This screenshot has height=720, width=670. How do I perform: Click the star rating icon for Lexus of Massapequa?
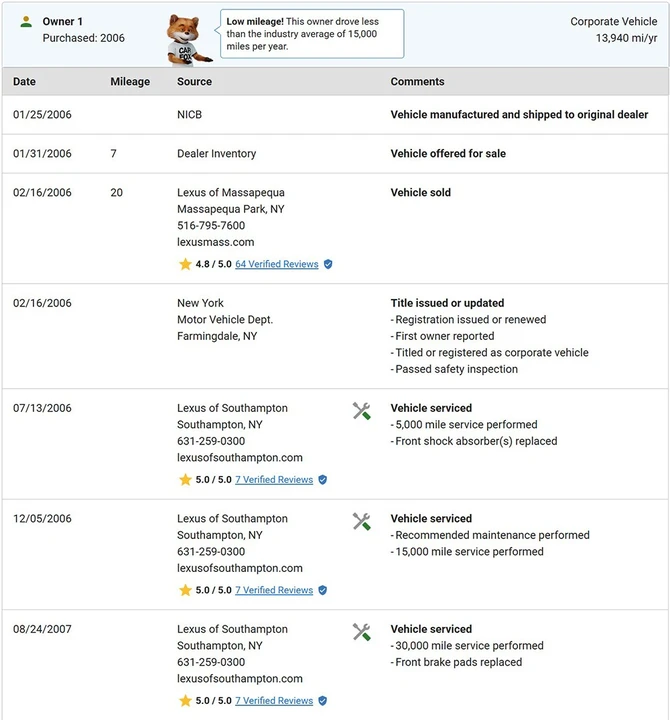(185, 264)
